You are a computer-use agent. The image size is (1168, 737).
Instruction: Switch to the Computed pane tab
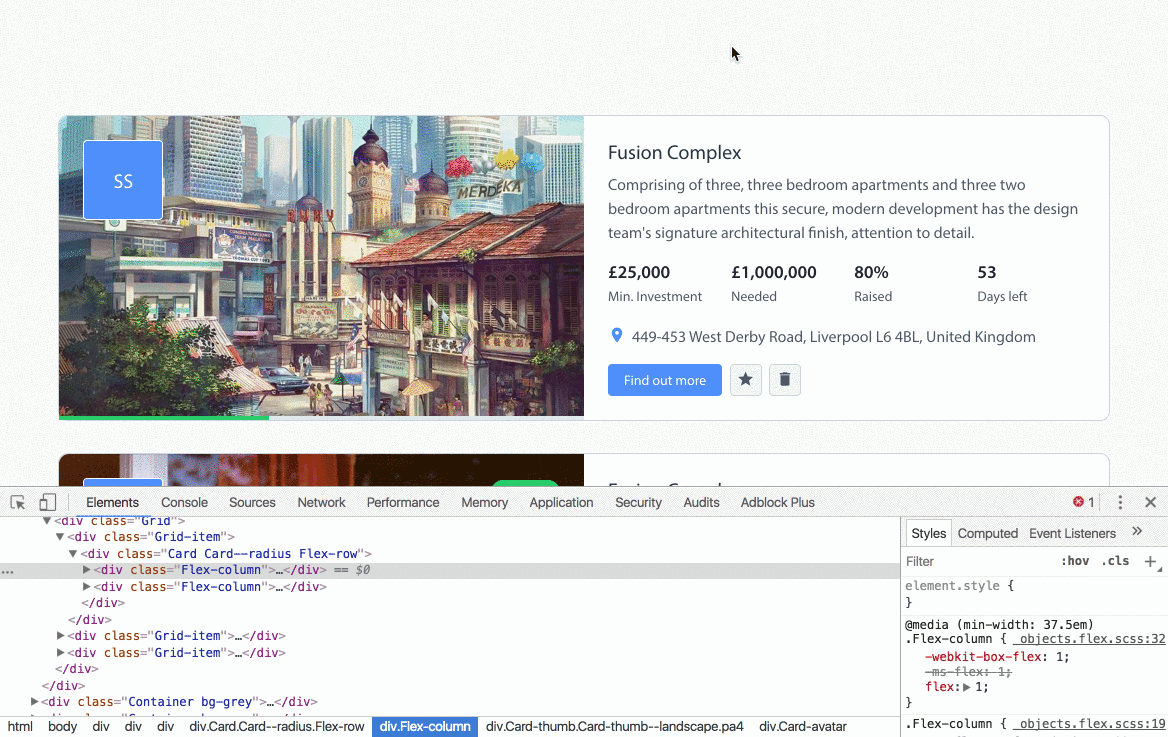click(988, 534)
